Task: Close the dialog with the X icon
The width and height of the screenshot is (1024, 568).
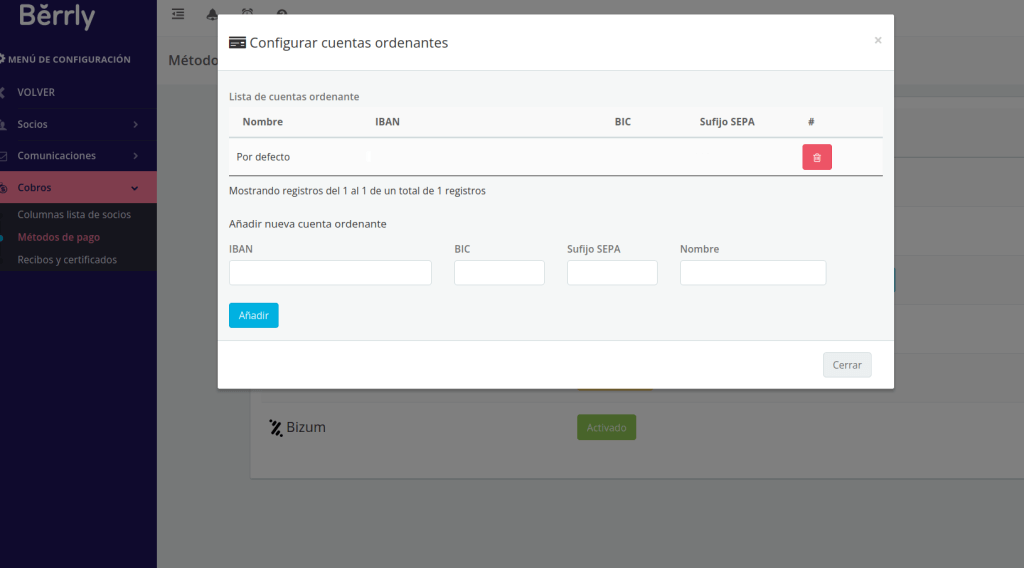Action: (x=878, y=40)
